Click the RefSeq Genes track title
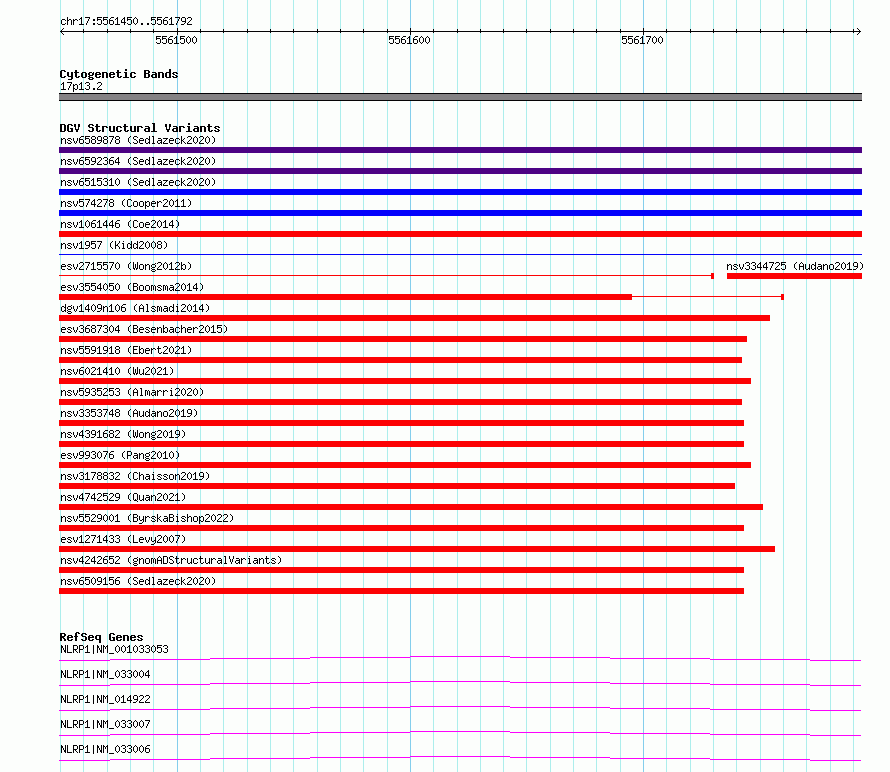Image resolution: width=890 pixels, height=772 pixels. point(102,637)
